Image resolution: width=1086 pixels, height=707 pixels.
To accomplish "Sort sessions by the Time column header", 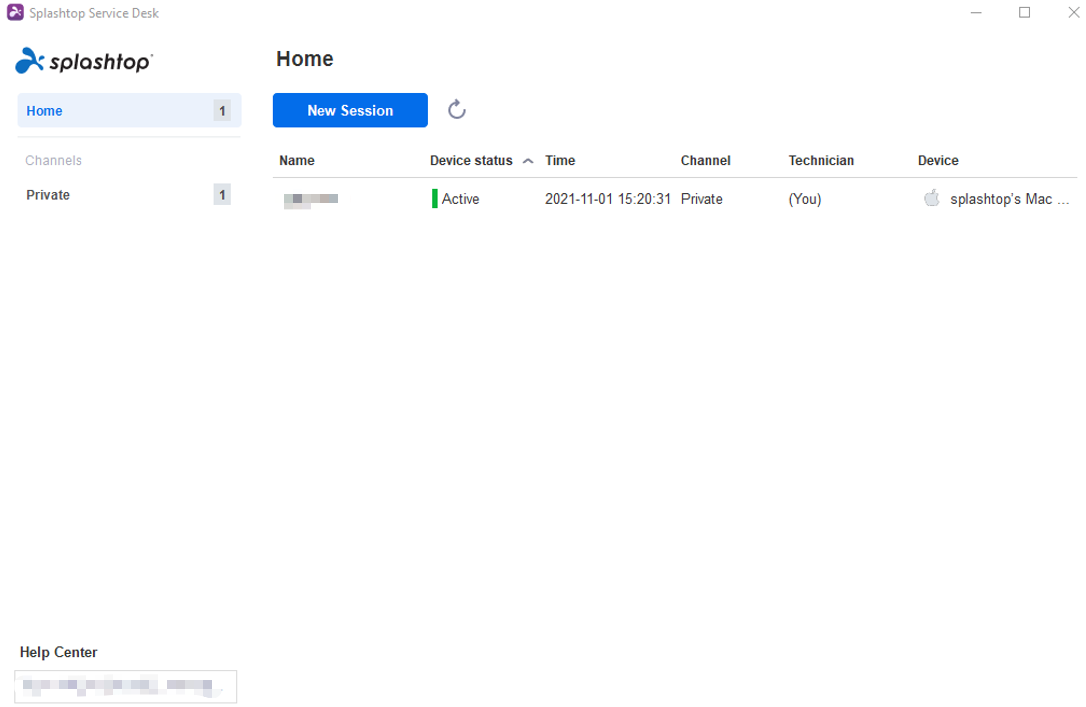I will (x=560, y=161).
